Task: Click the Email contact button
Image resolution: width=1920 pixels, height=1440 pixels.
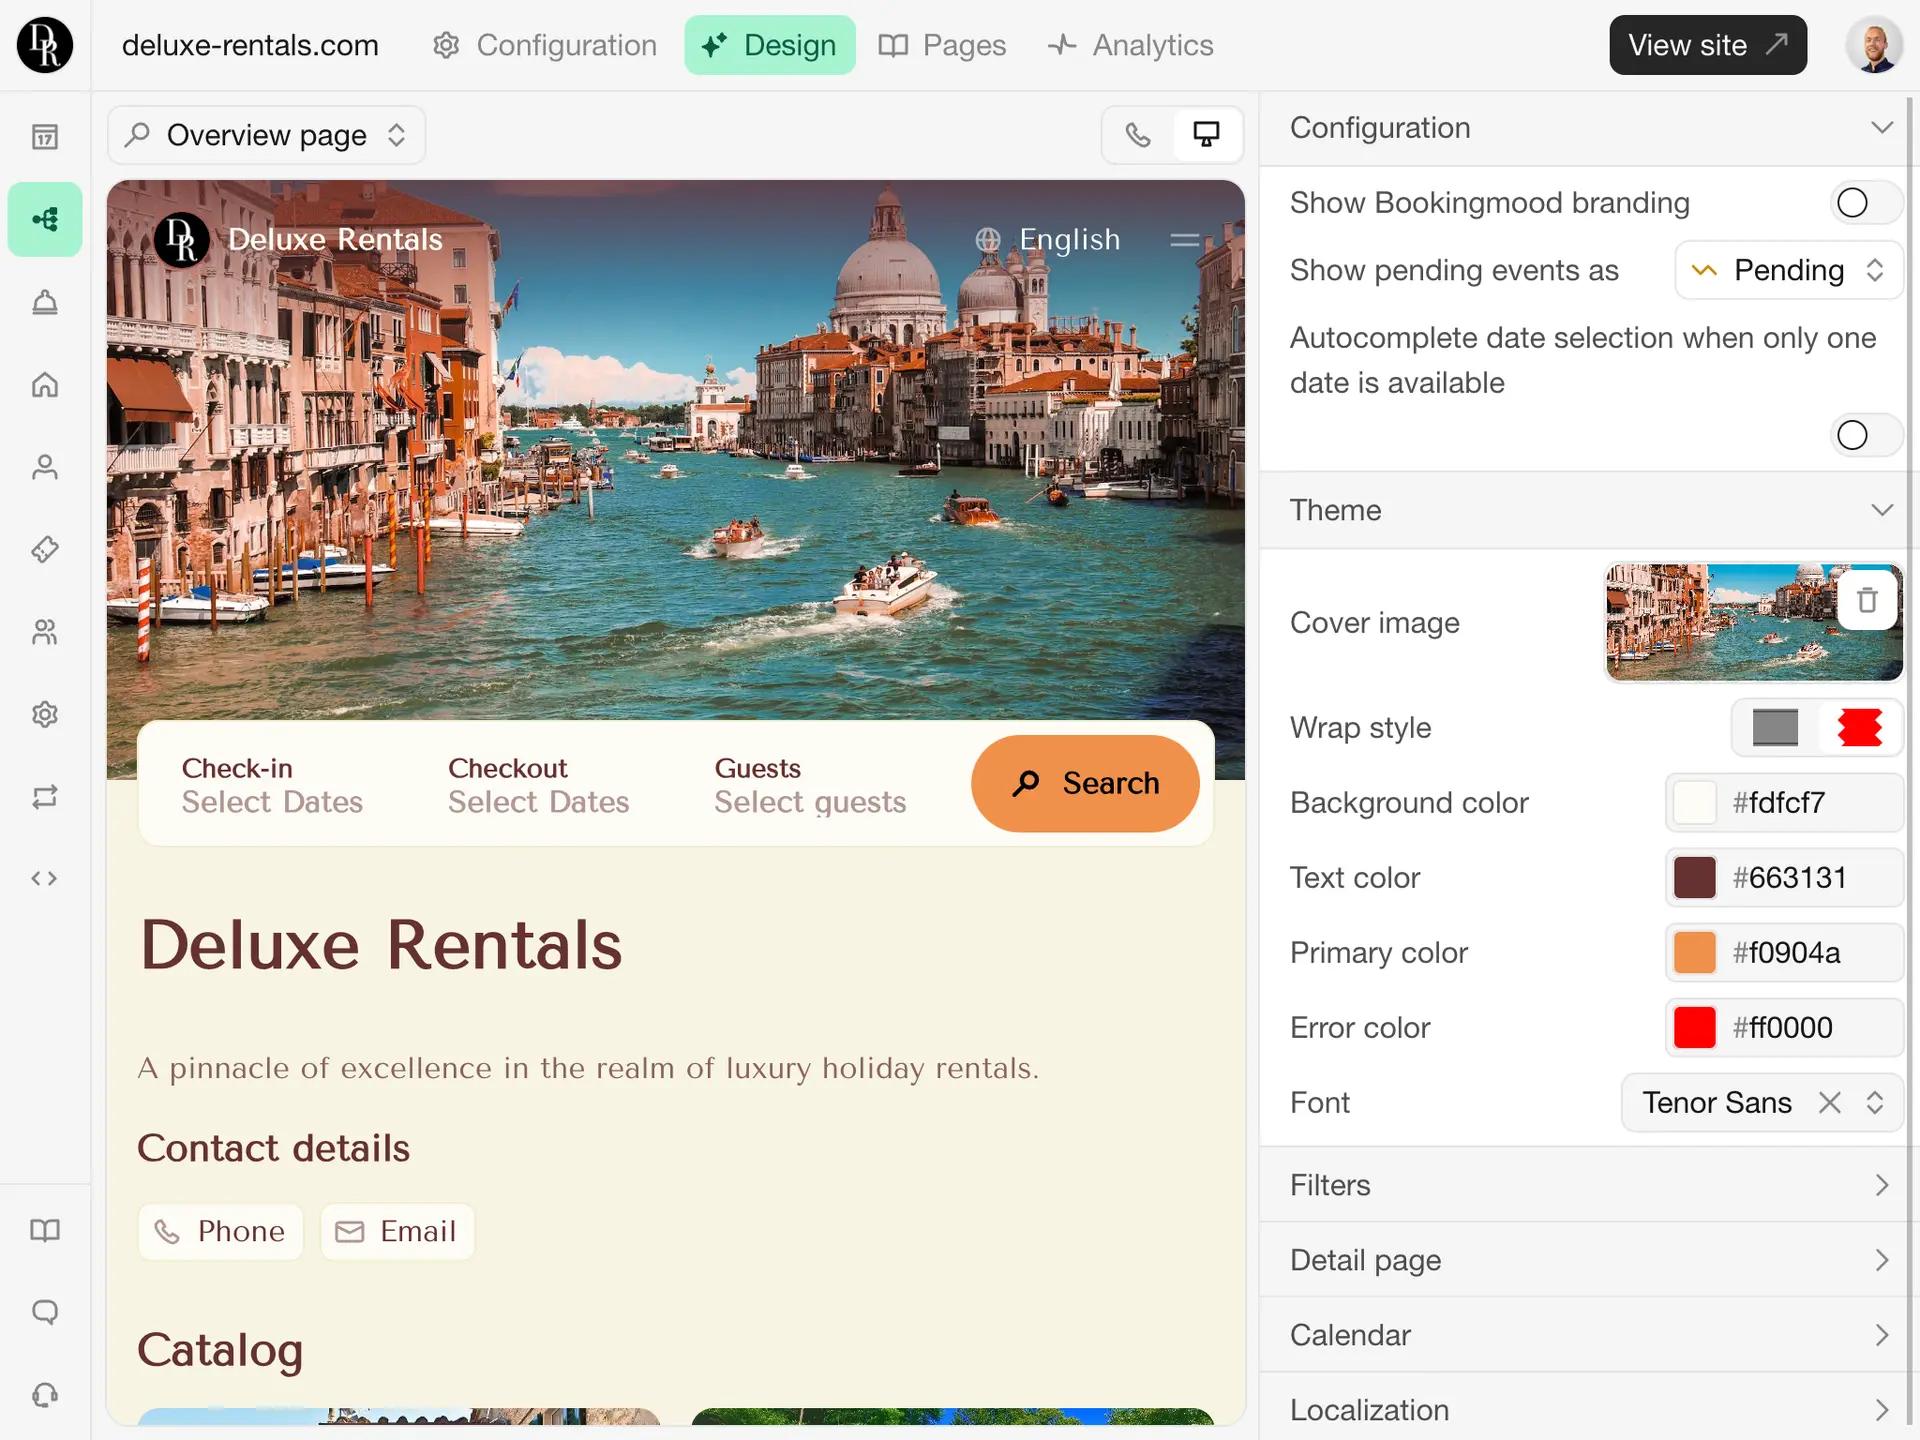Action: click(x=397, y=1231)
